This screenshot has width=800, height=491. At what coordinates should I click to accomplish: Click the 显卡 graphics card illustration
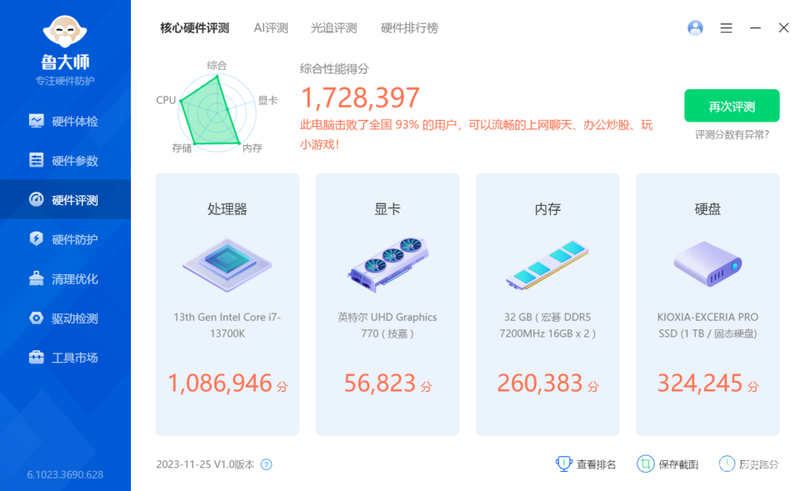[x=387, y=264]
